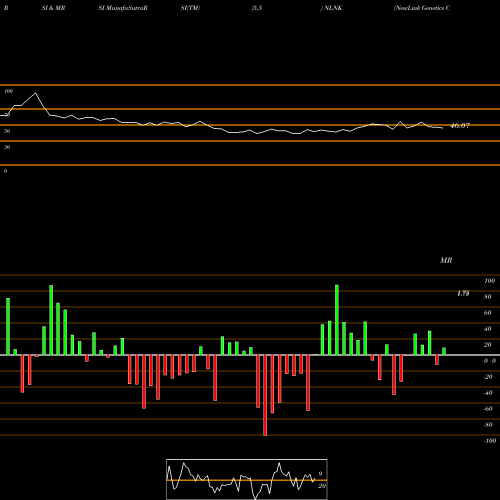Click the peak of the RSI line near 100
500x500 pixels.
[35, 93]
